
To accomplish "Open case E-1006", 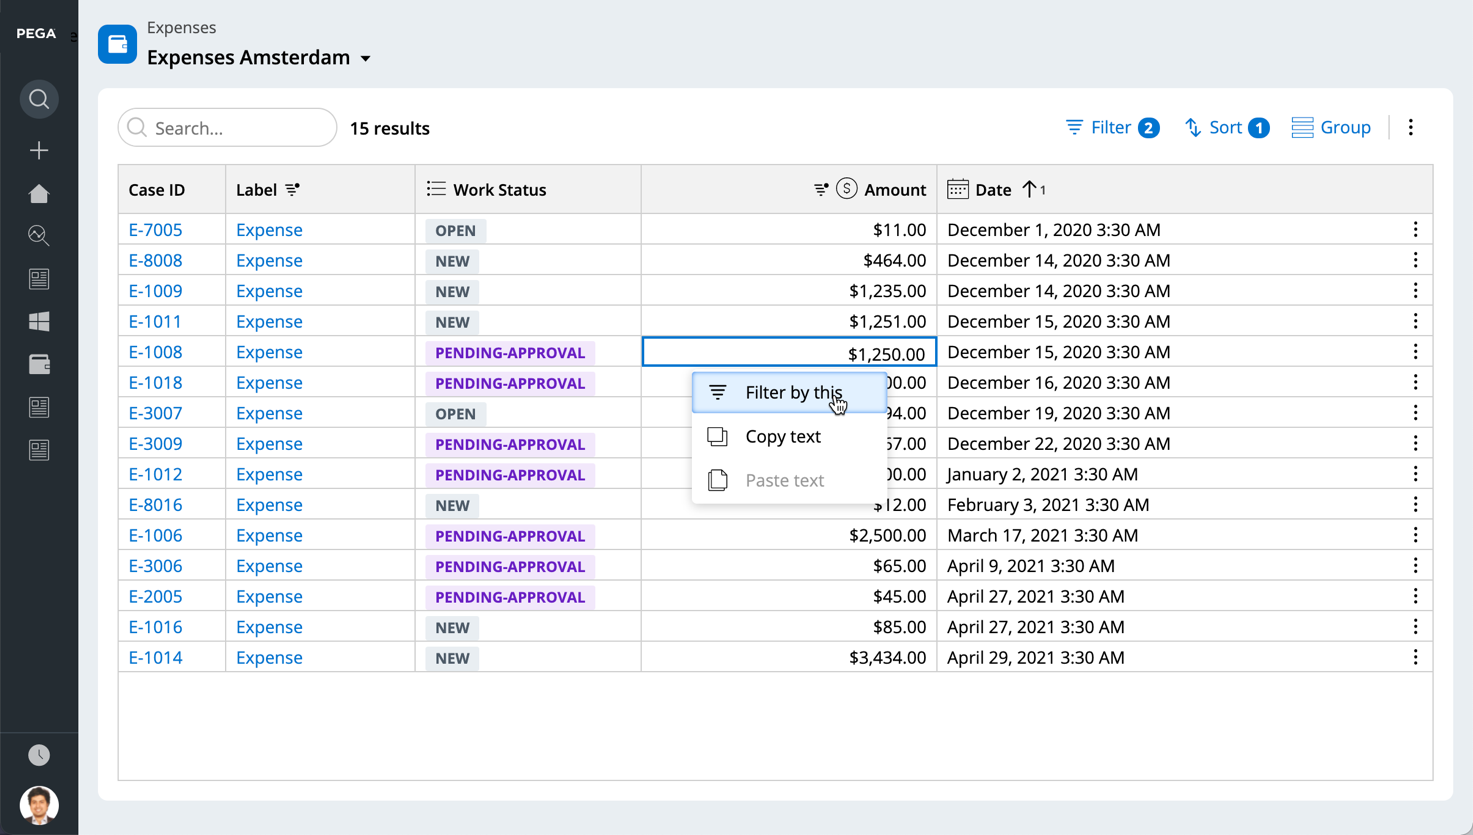I will tap(155, 535).
